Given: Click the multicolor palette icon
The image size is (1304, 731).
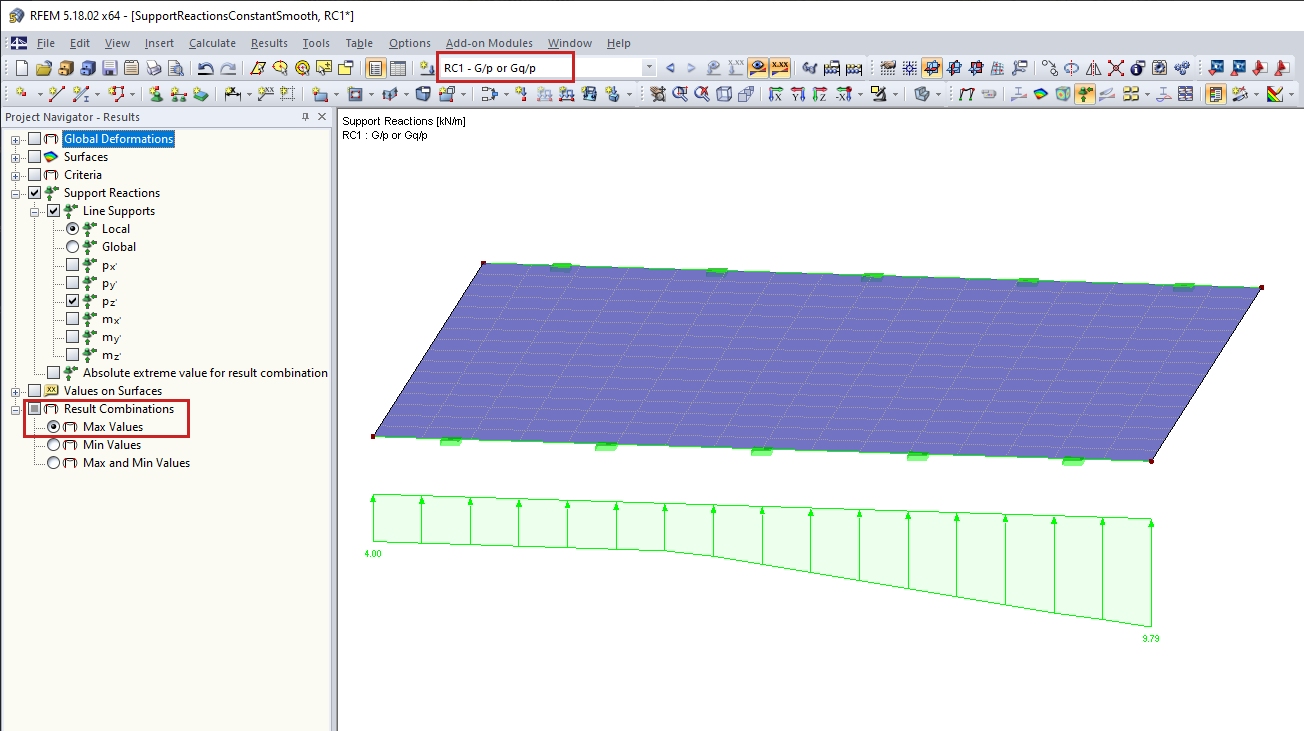Looking at the screenshot, I should coord(1274,94).
